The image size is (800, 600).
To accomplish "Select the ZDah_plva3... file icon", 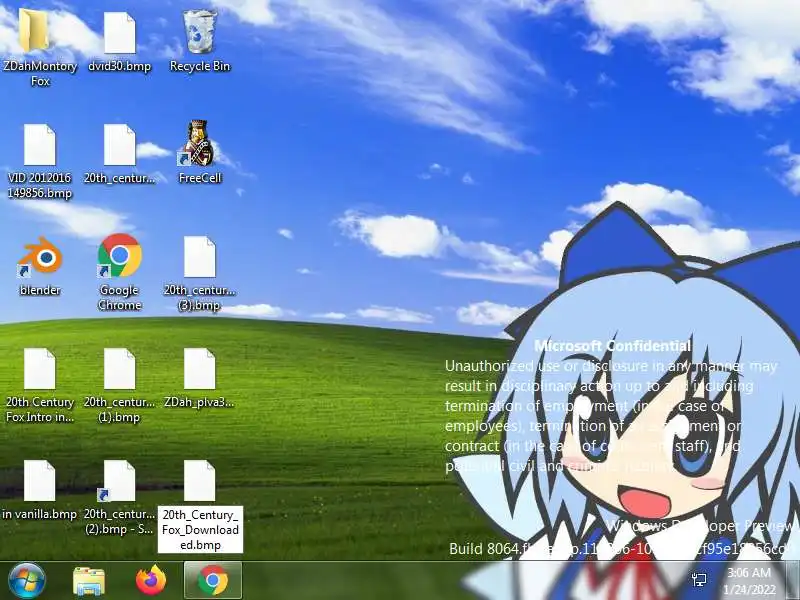I will (199, 369).
